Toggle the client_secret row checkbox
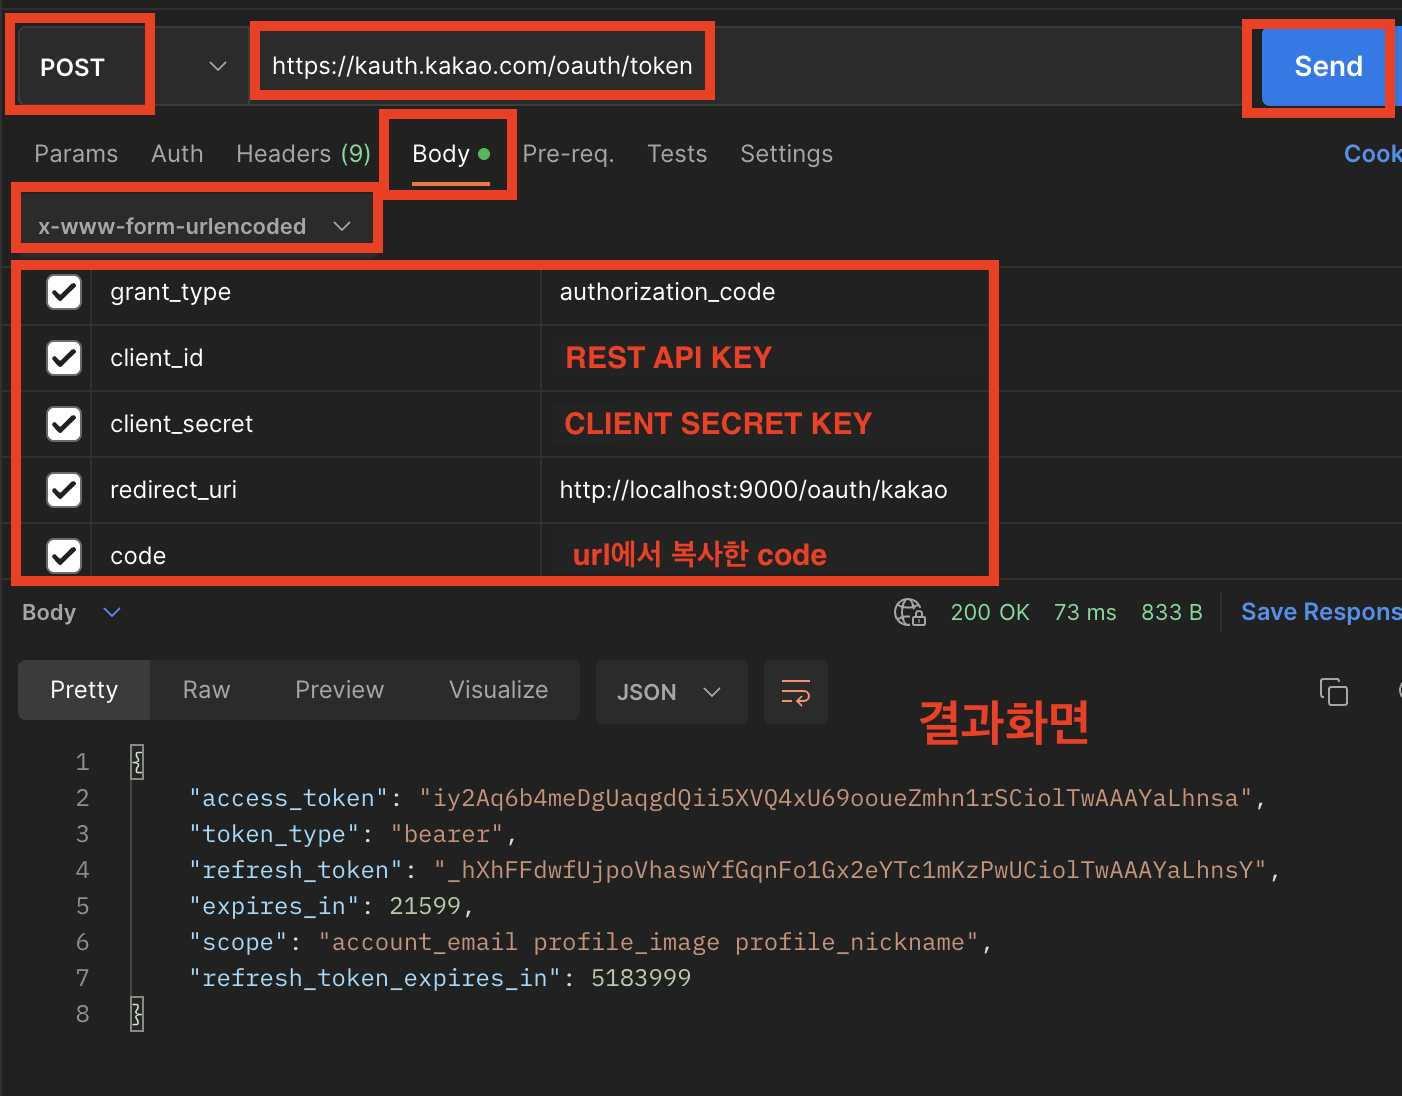This screenshot has width=1402, height=1096. [x=64, y=424]
